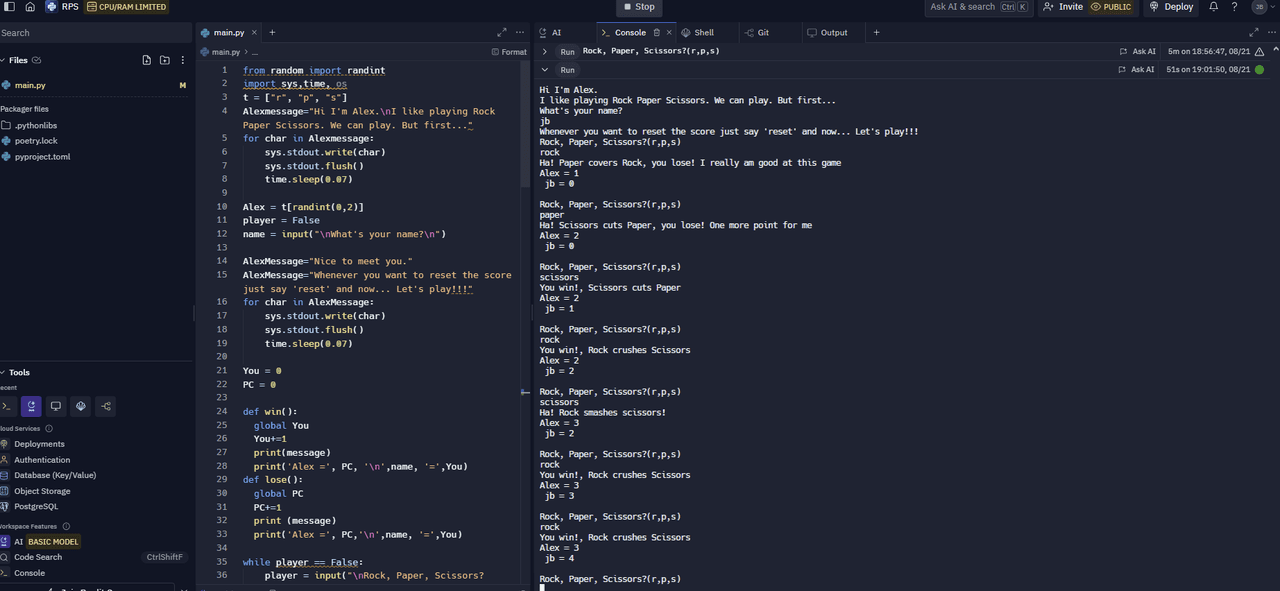Screen dimensions: 1280x591
Task: Click the Deploy button
Action: pos(1171,7)
